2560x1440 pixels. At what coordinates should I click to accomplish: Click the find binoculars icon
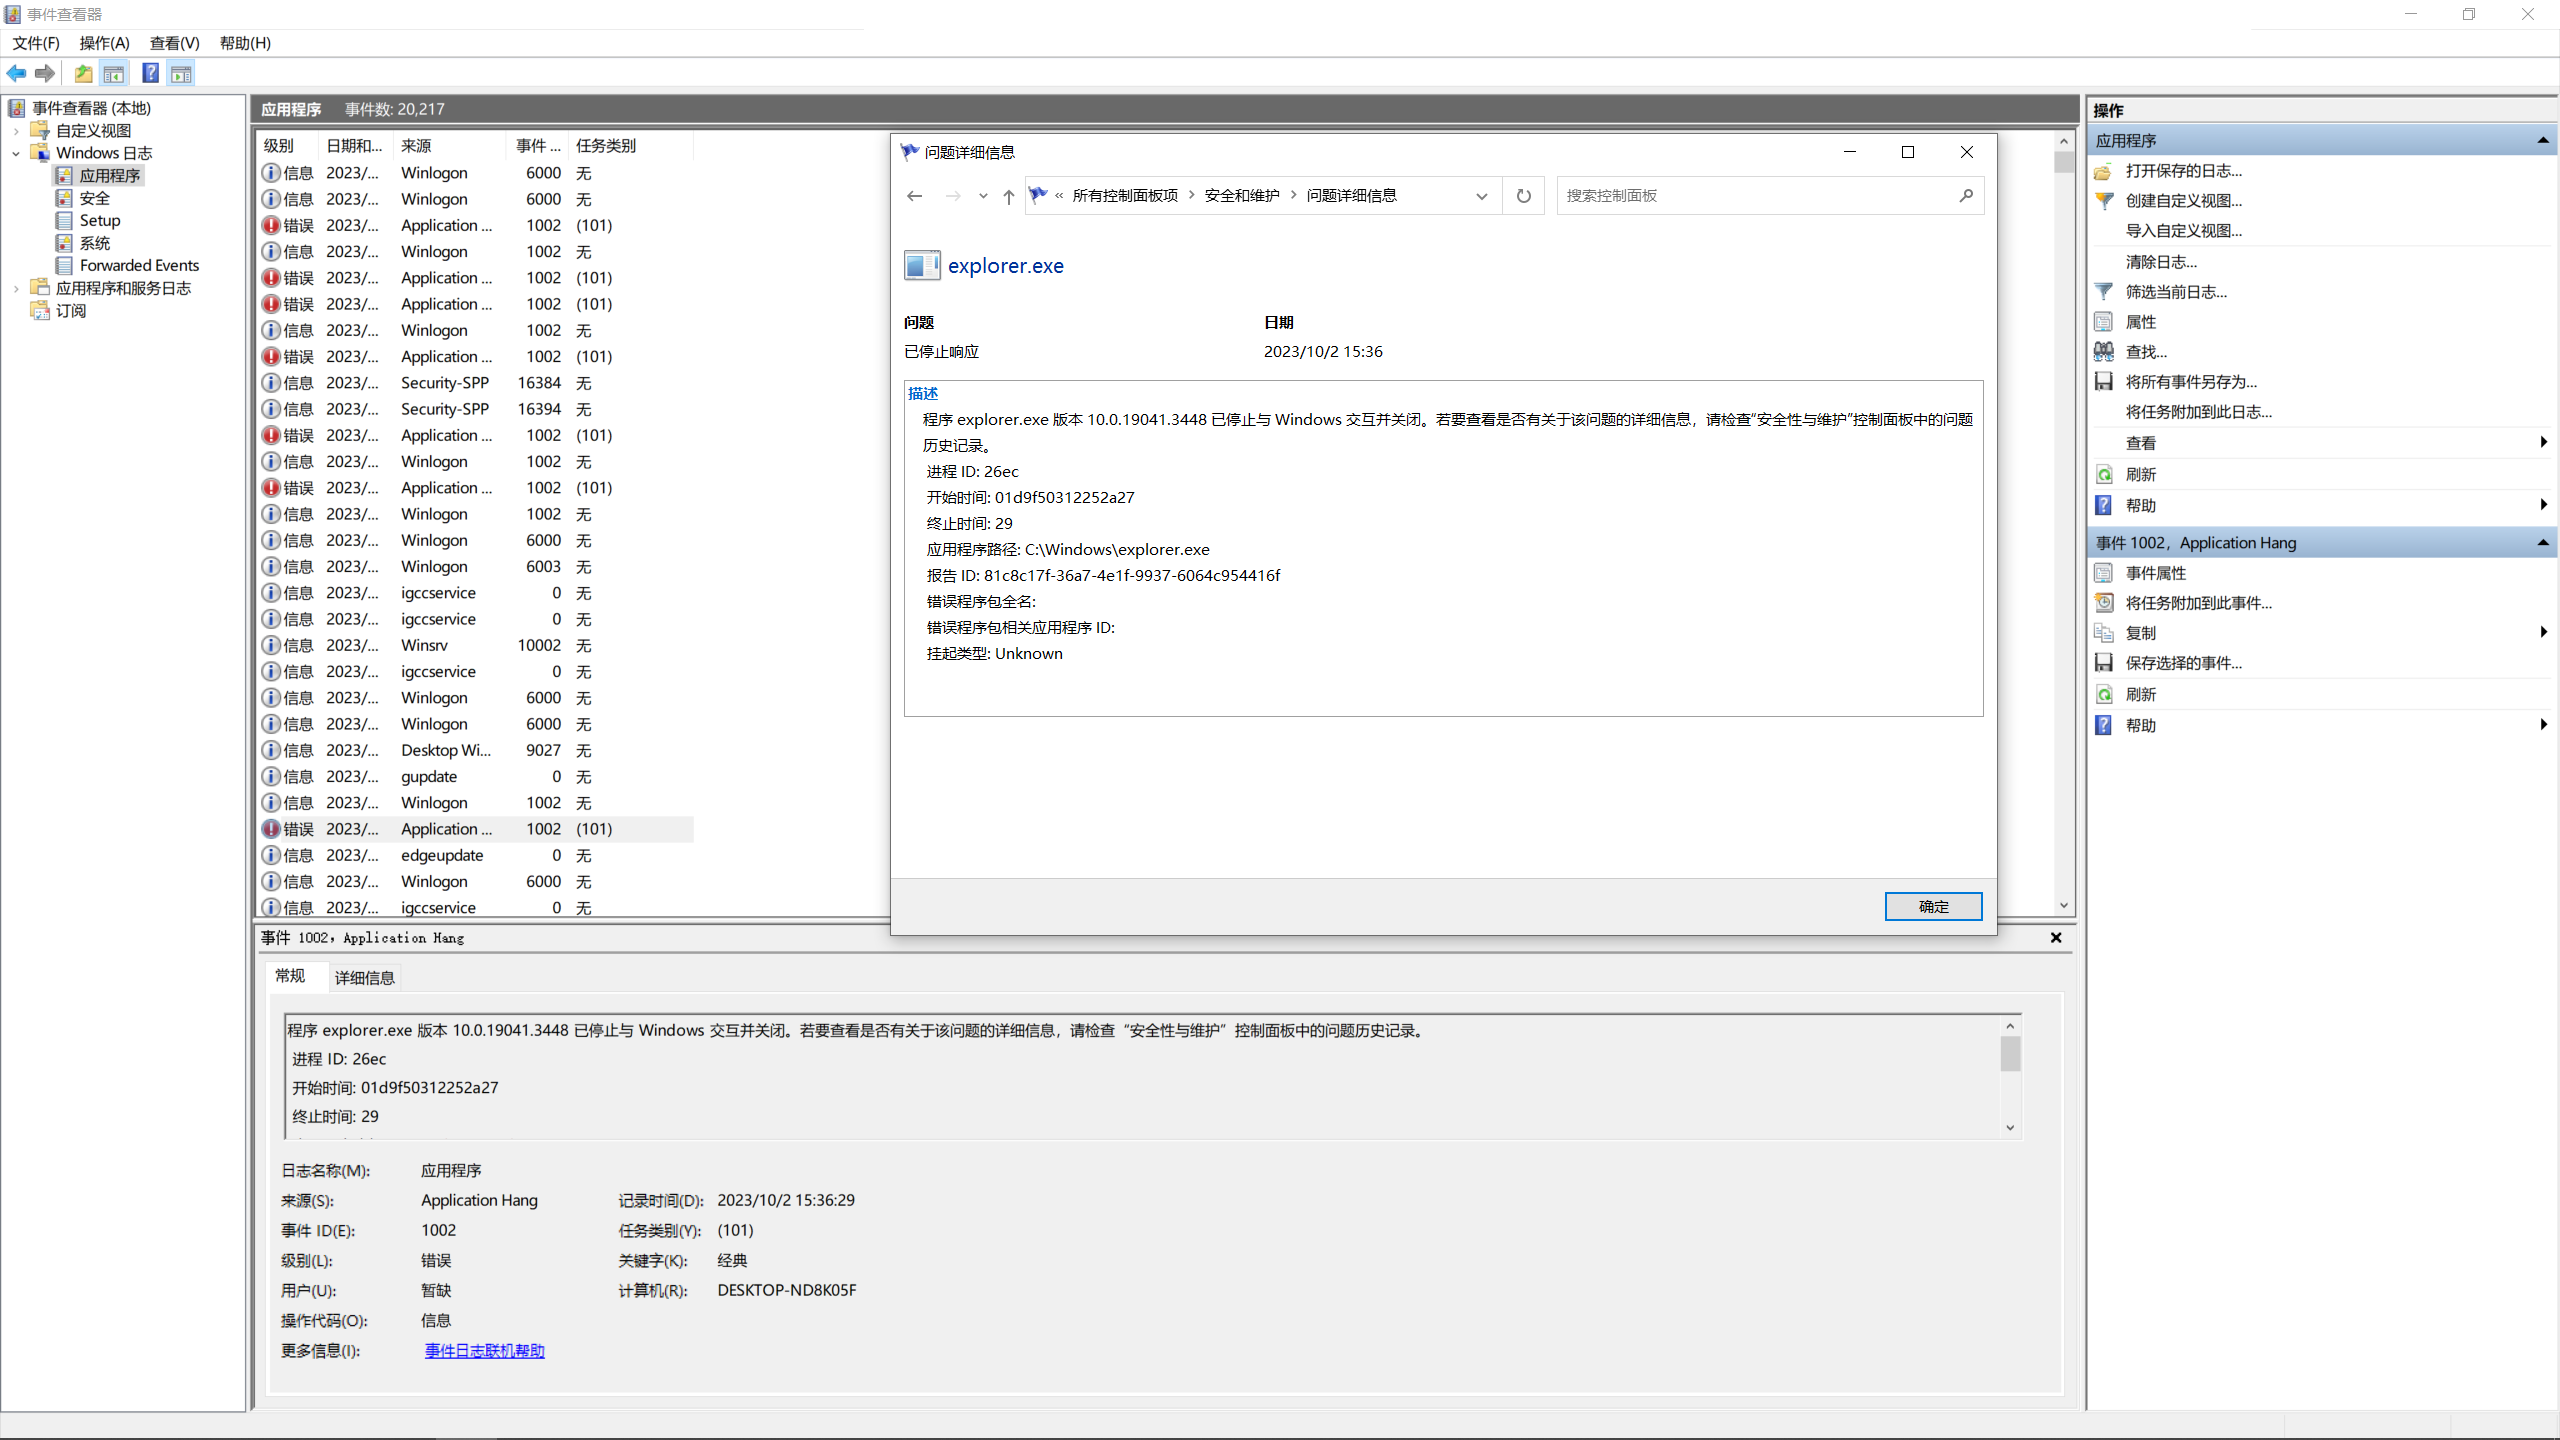[x=2104, y=352]
